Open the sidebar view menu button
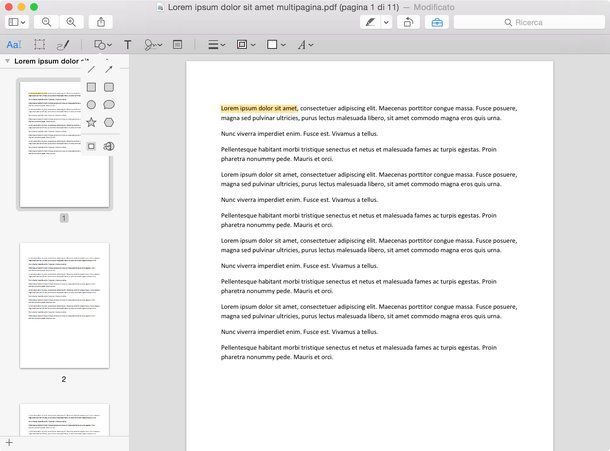Viewport: 610px width, 451px height. click(x=17, y=22)
